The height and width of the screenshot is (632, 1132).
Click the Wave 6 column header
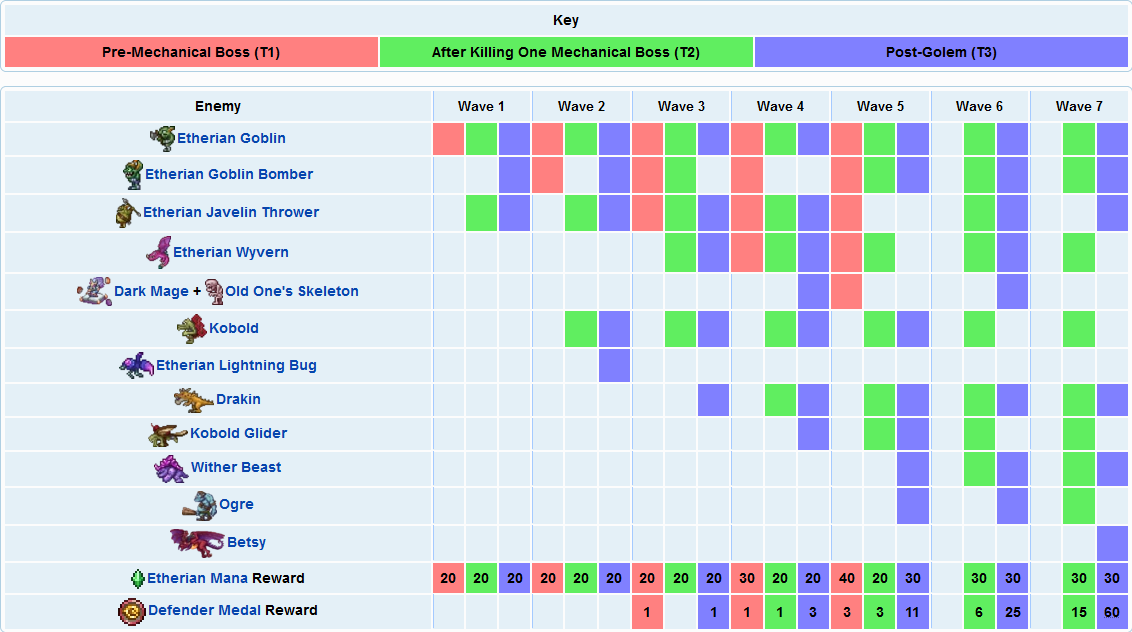[980, 106]
